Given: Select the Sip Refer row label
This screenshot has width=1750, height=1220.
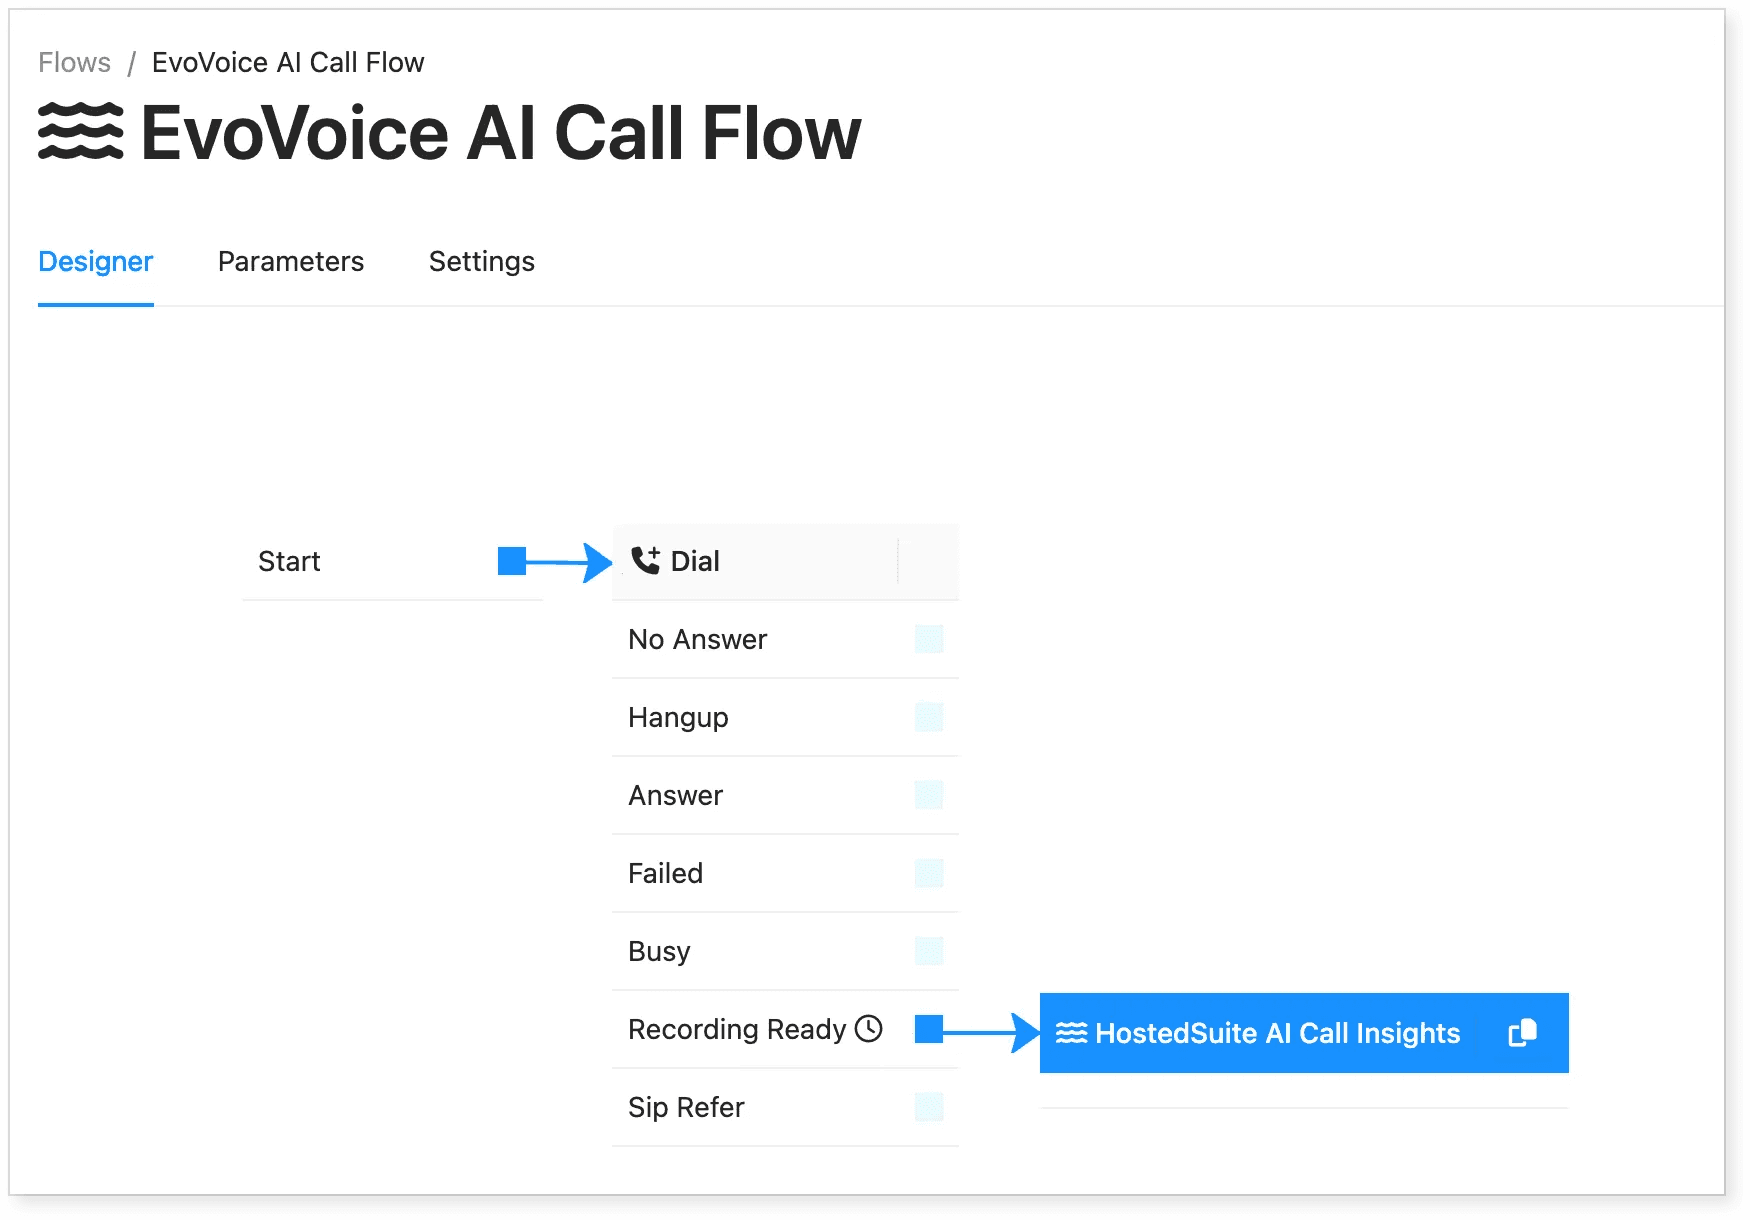Looking at the screenshot, I should [686, 1108].
